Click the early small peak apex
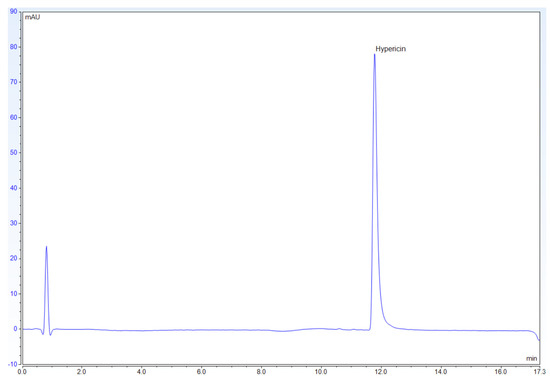The width and height of the screenshot is (550, 381). point(46,247)
